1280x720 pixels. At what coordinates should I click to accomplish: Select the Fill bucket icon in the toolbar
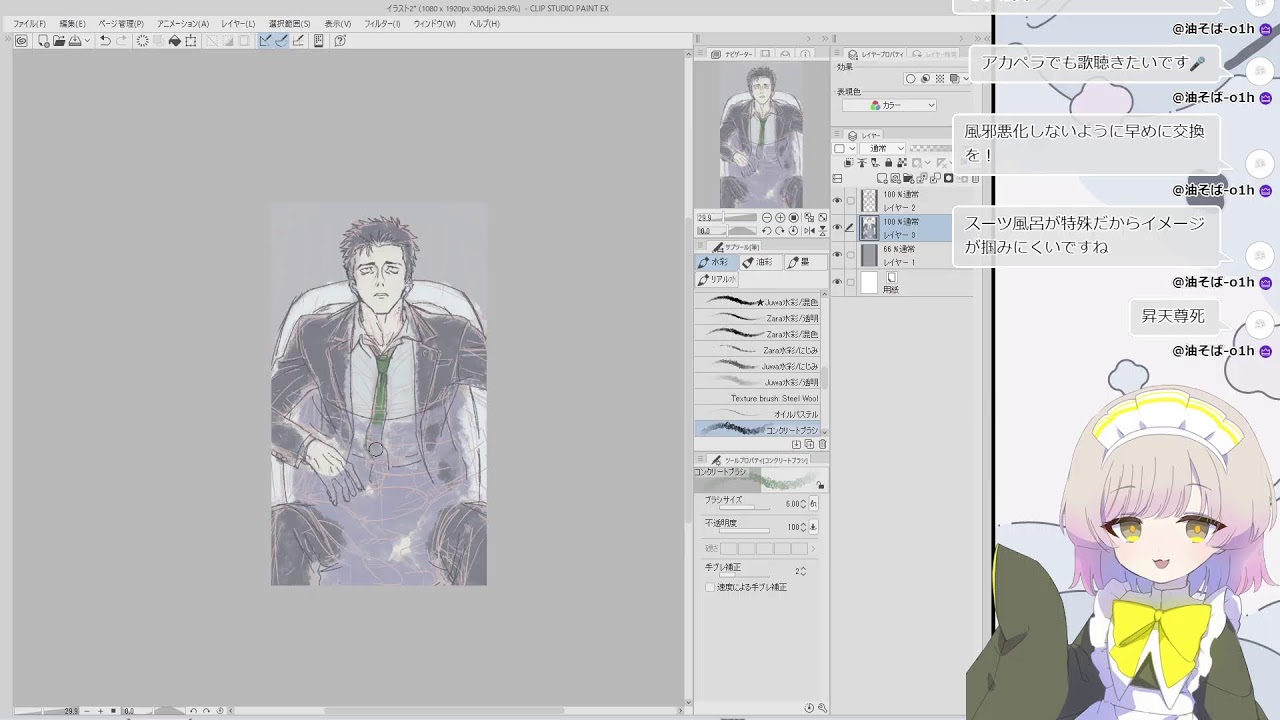[175, 41]
